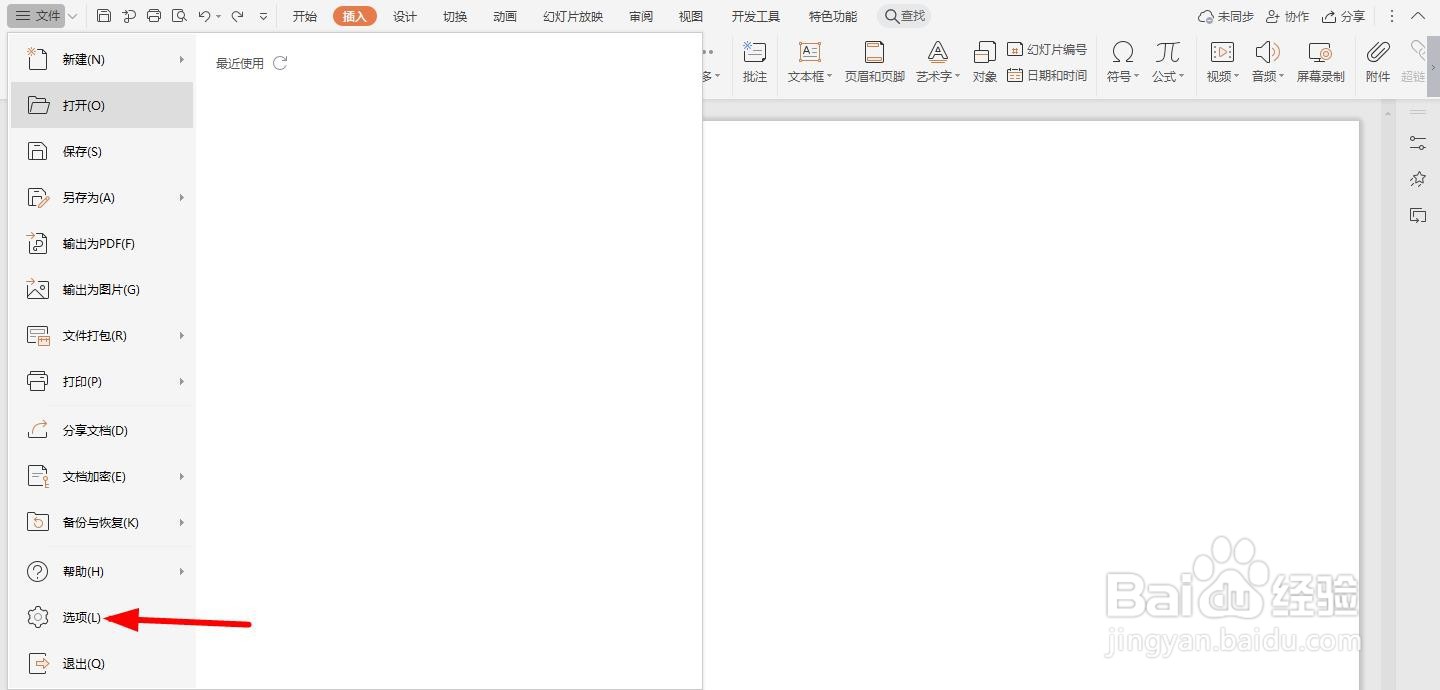Expand the 帮助(H) submenu arrow

click(x=182, y=571)
